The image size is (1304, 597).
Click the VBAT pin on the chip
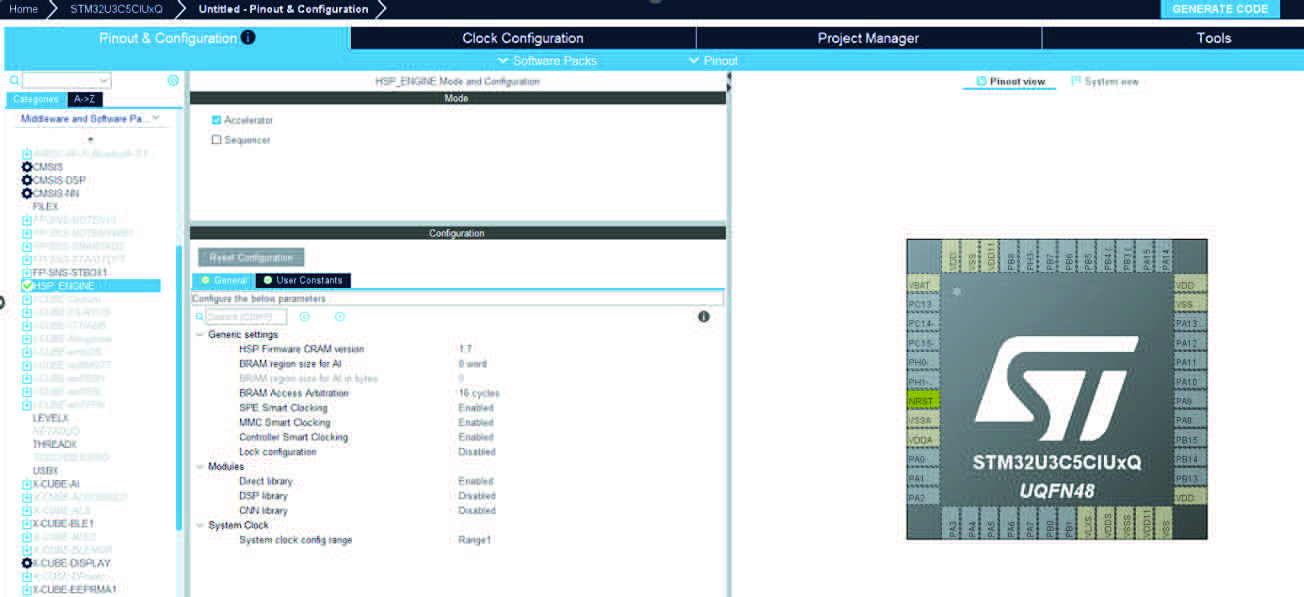(x=922, y=284)
